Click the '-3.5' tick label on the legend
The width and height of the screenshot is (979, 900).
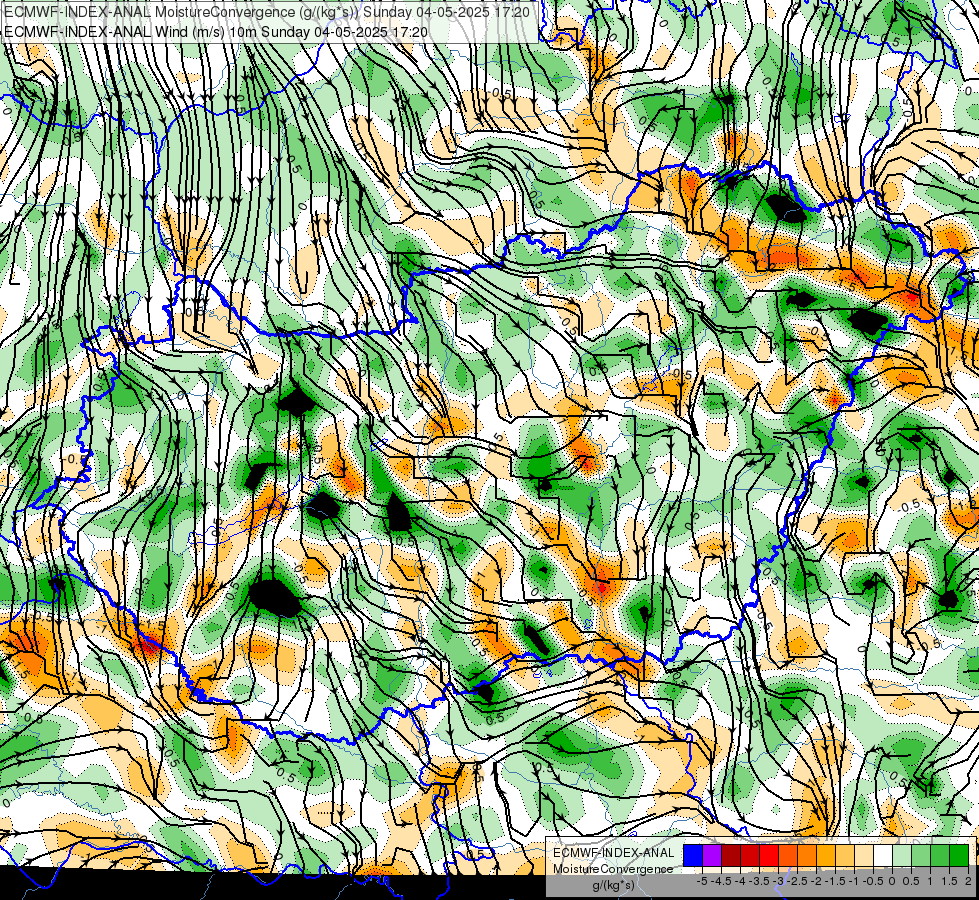coord(760,881)
